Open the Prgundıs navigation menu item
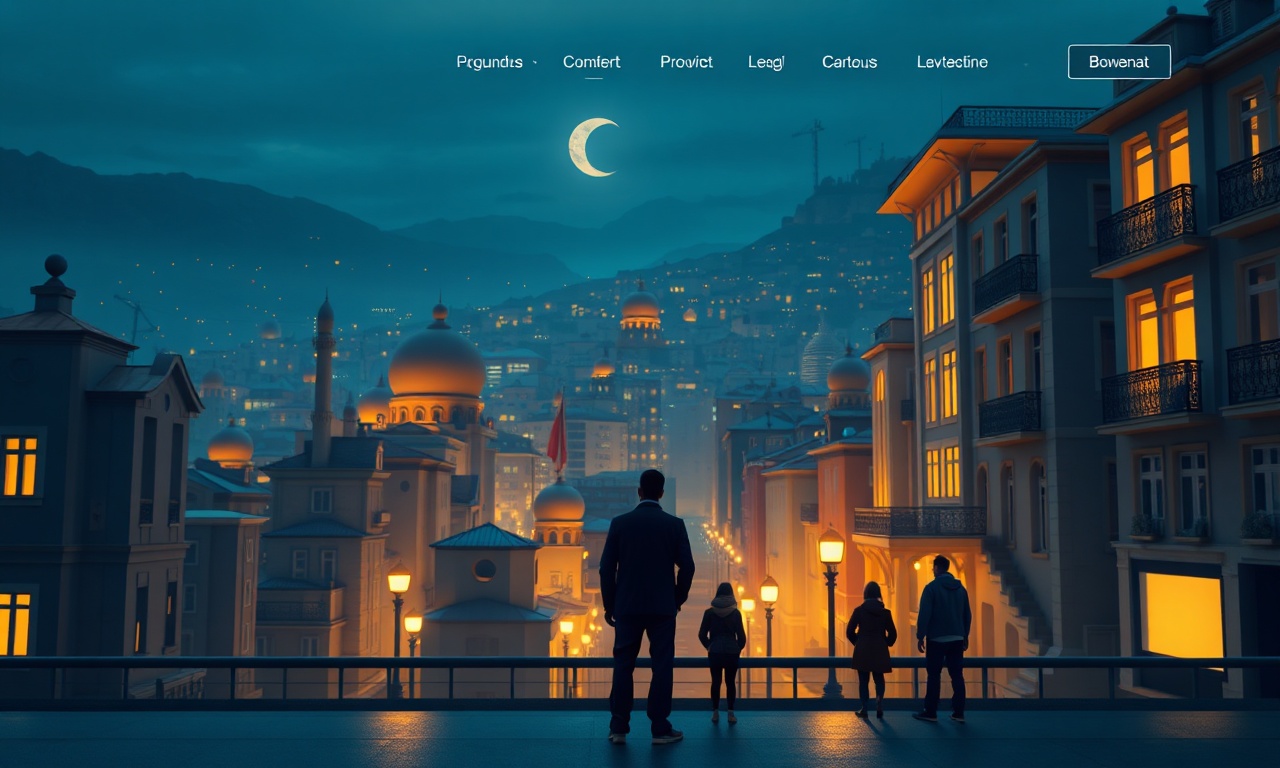 [x=489, y=62]
